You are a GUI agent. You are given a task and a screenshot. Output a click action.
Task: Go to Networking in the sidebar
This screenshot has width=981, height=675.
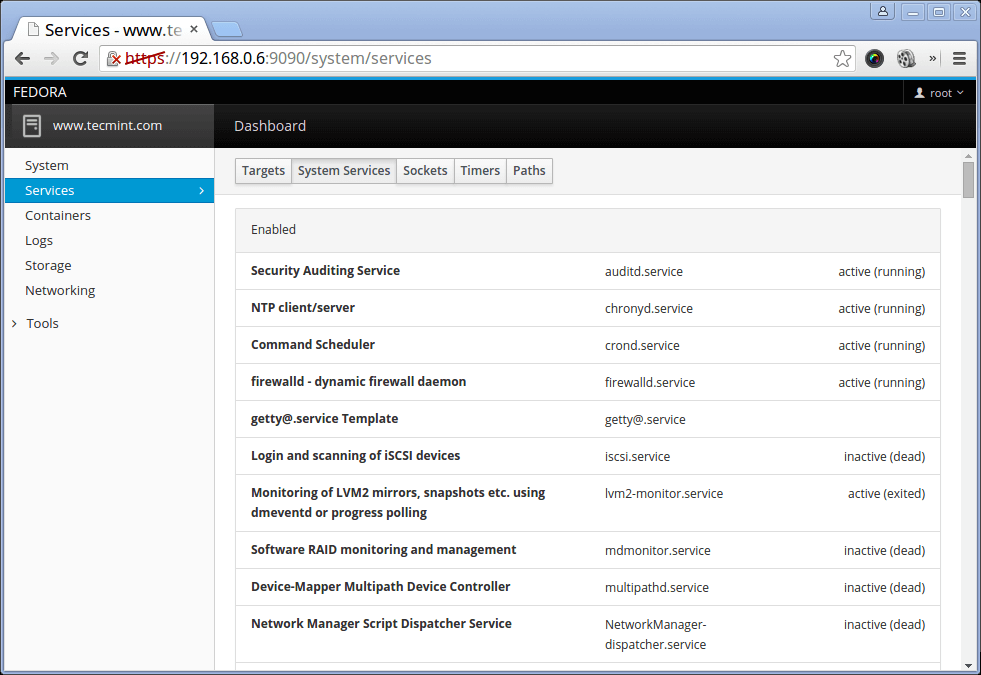pyautogui.click(x=60, y=291)
